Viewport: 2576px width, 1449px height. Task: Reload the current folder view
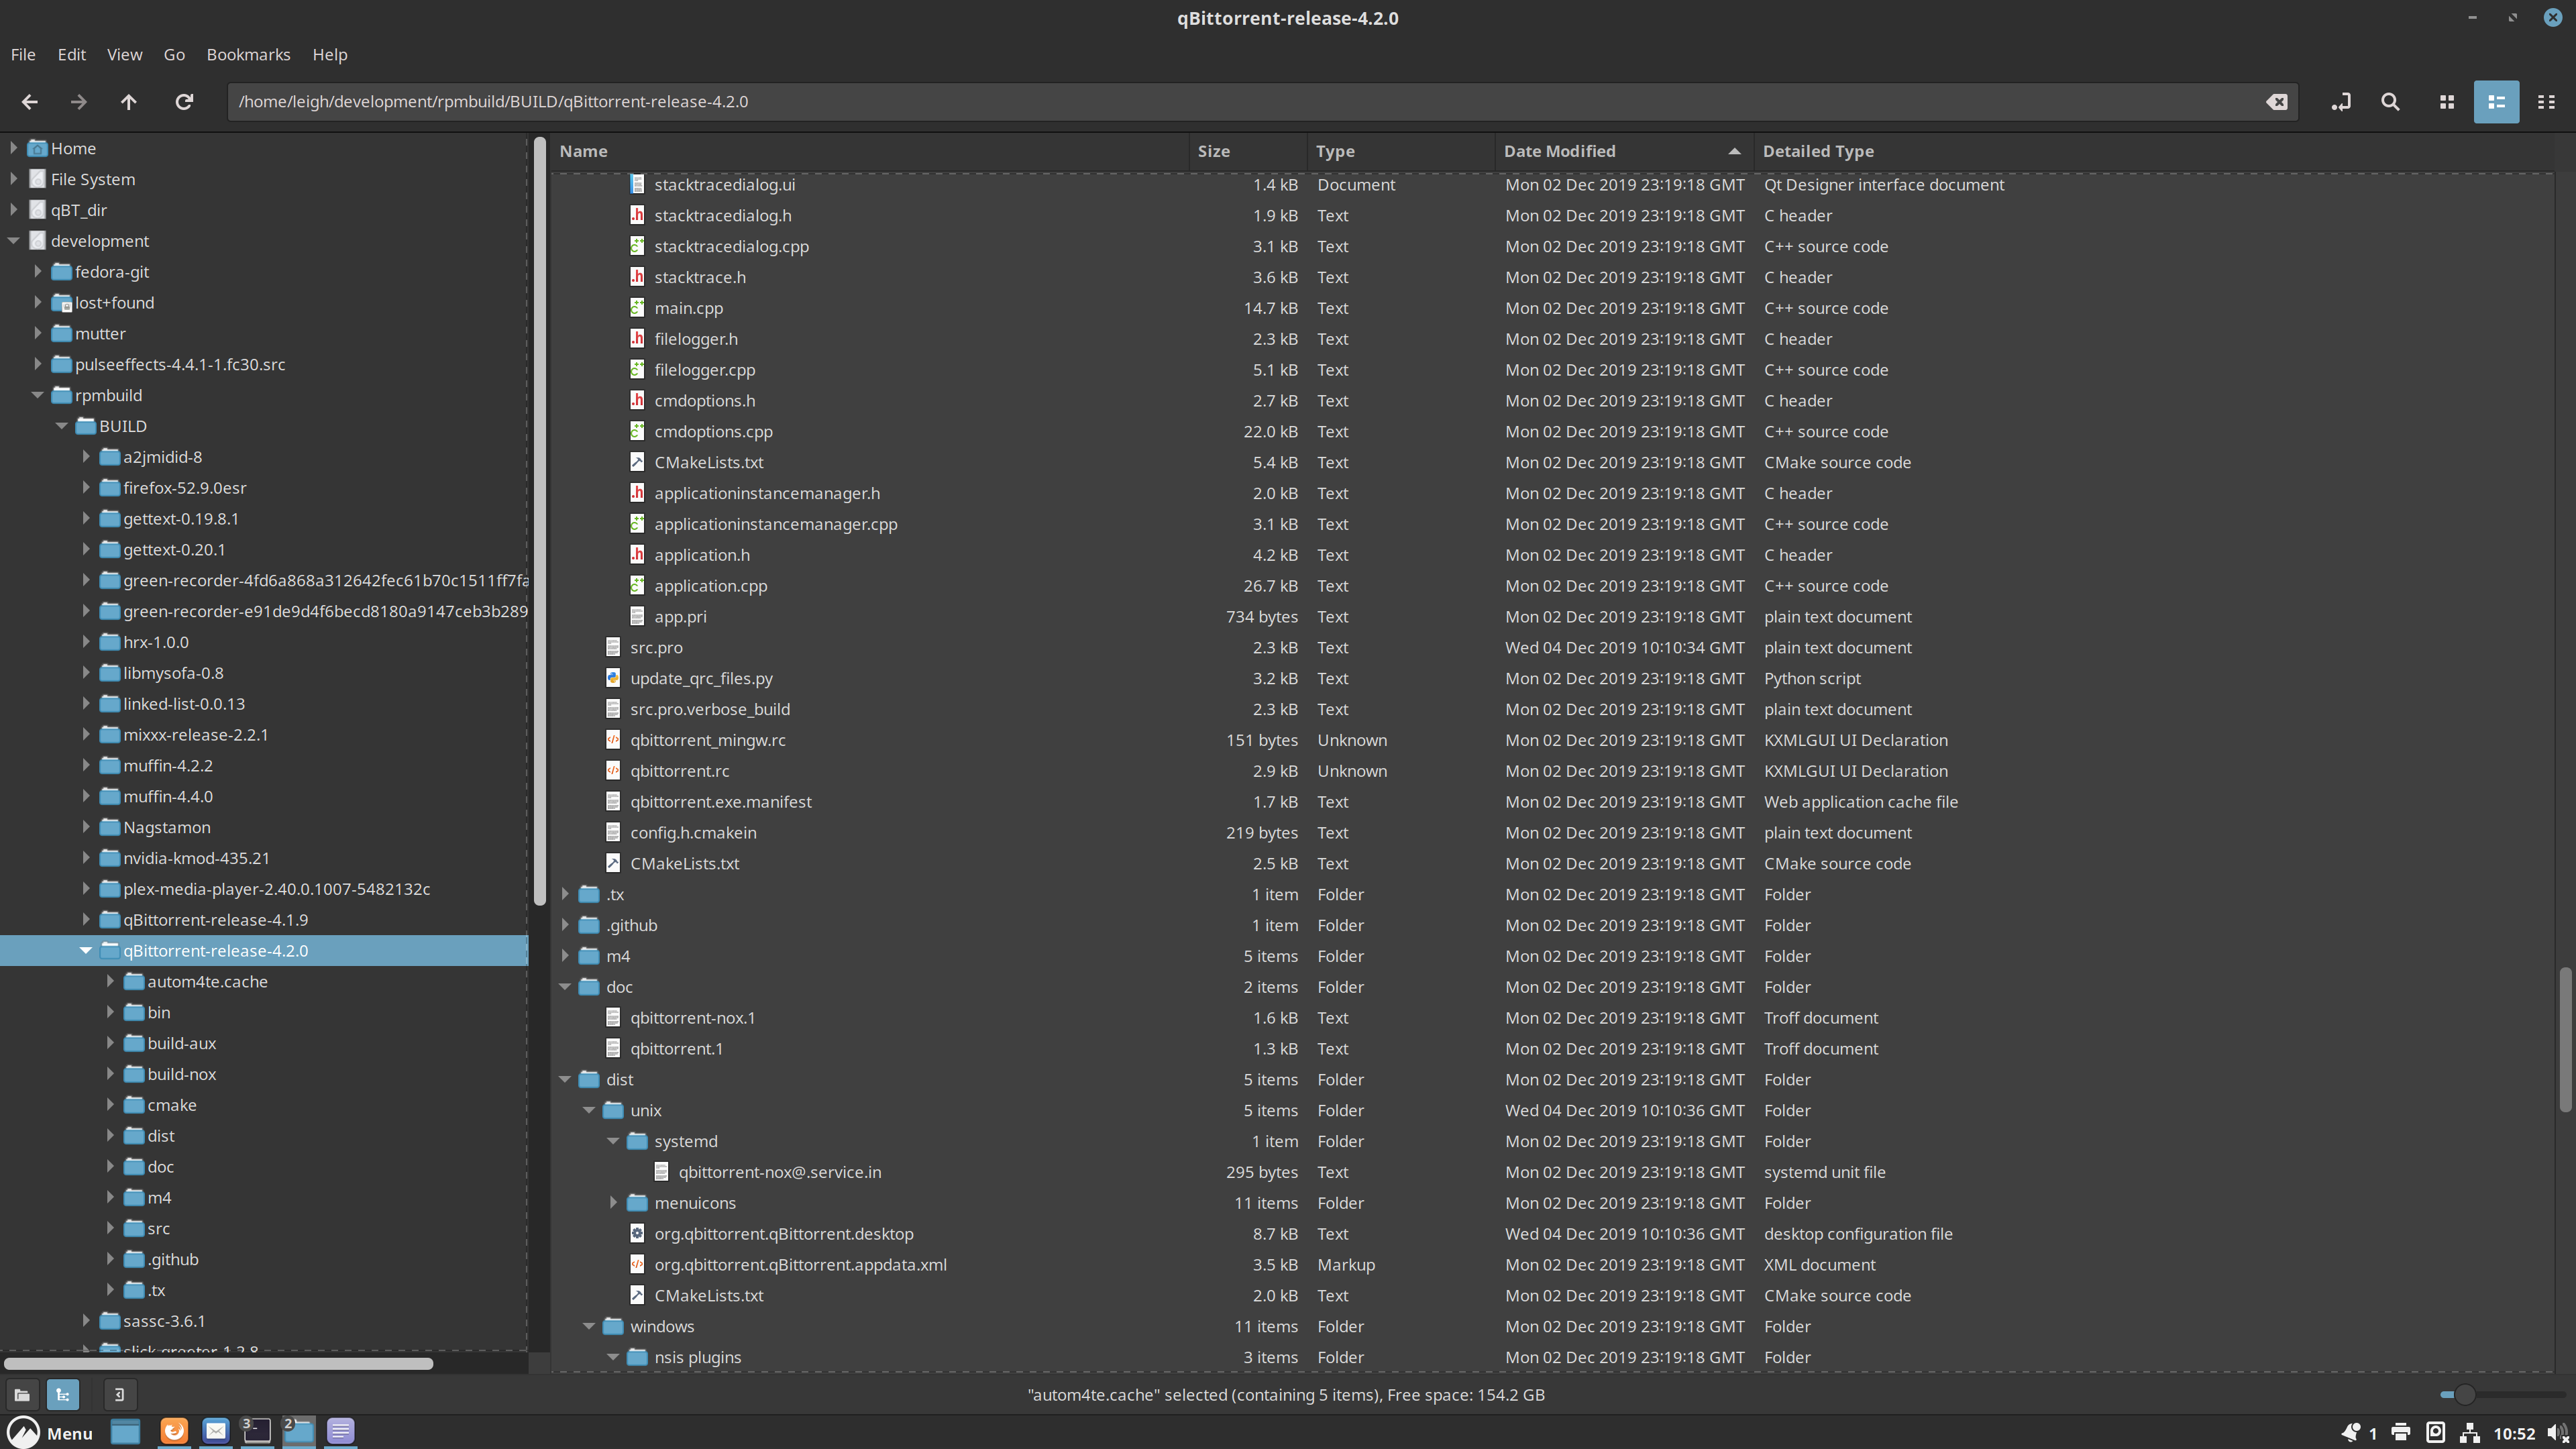tap(184, 101)
